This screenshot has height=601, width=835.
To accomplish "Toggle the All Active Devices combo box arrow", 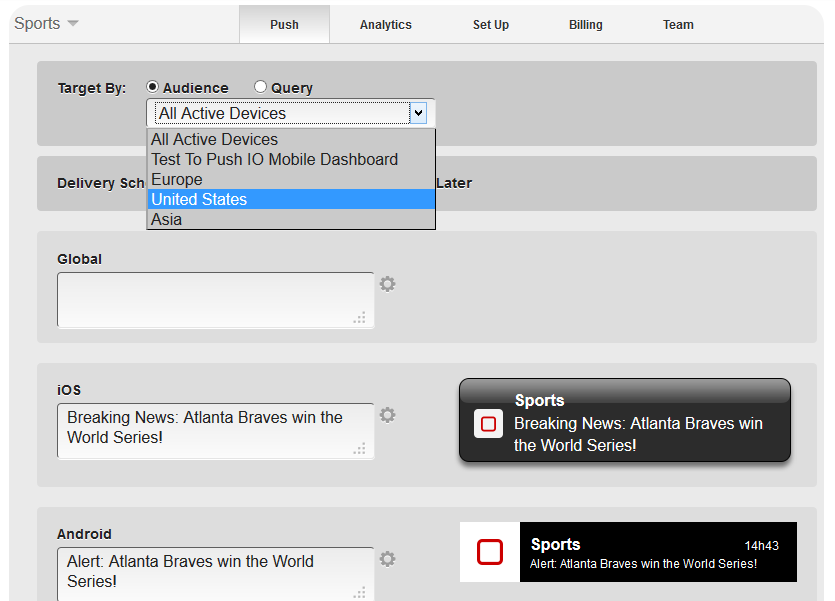I will point(419,113).
